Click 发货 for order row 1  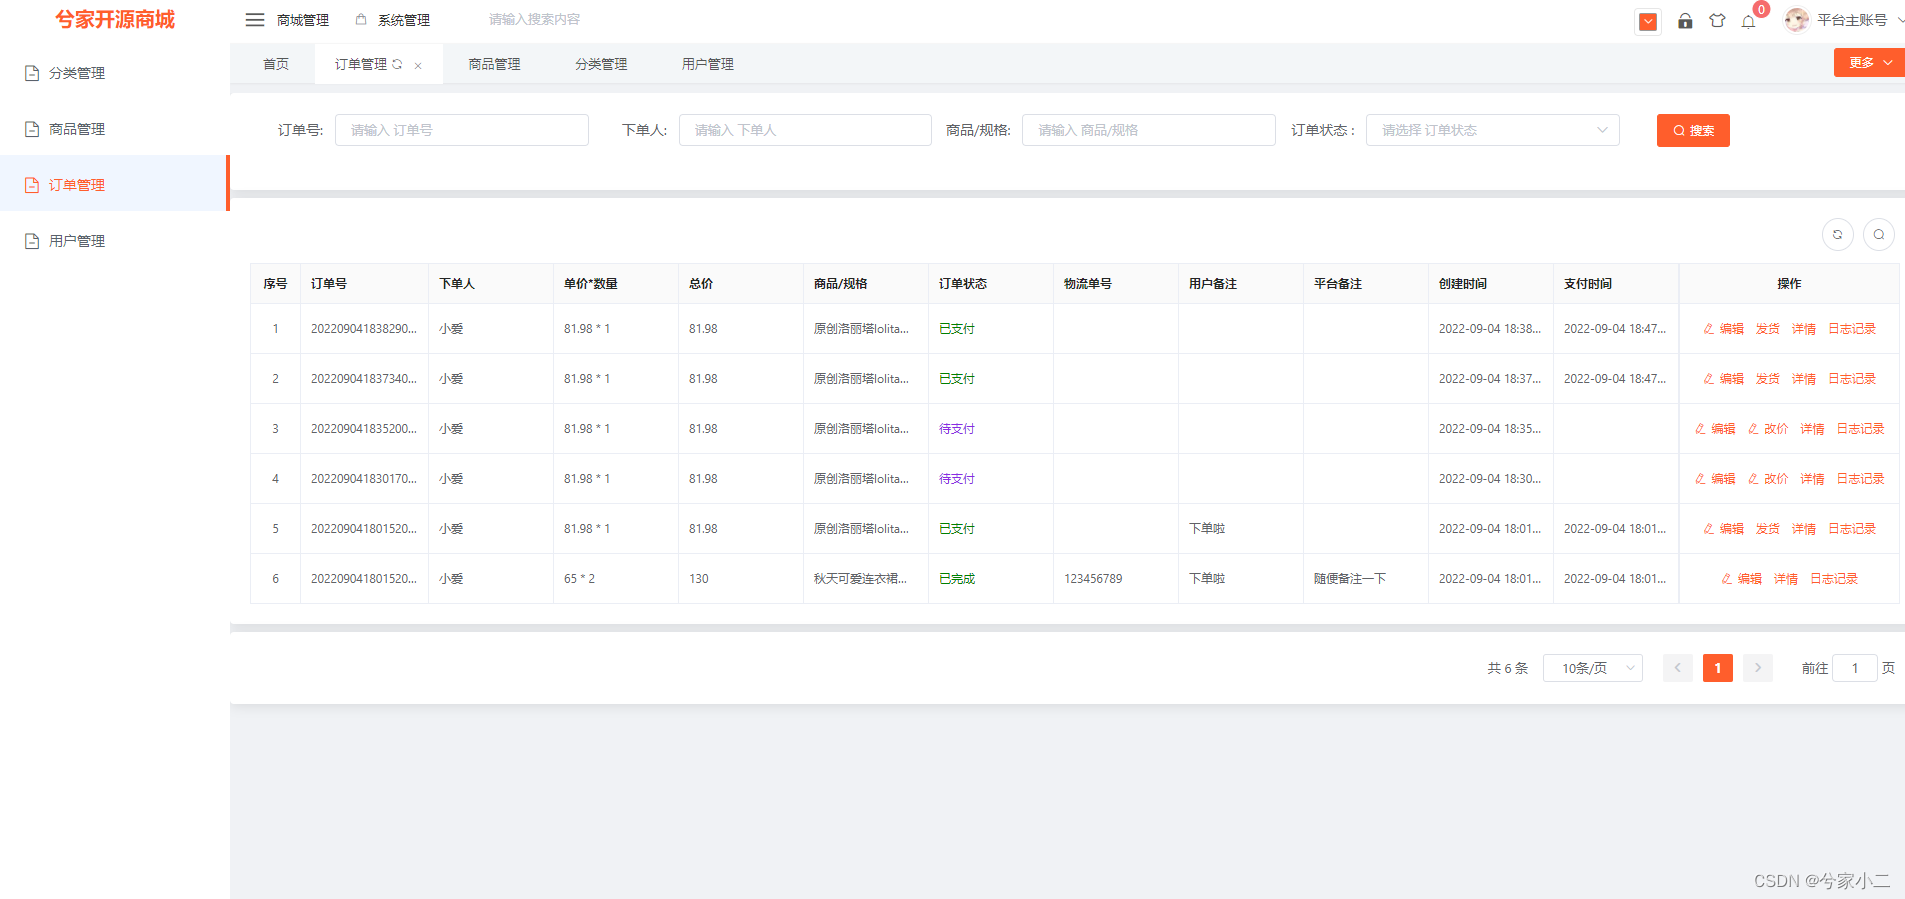click(1768, 329)
